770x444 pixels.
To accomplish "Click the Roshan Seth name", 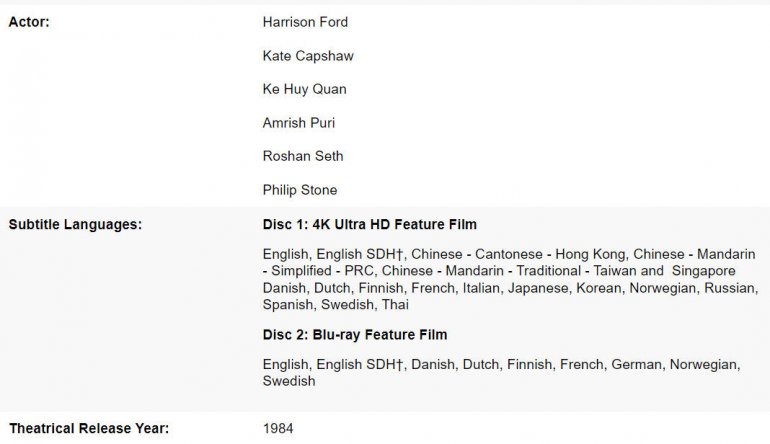I will (303, 156).
